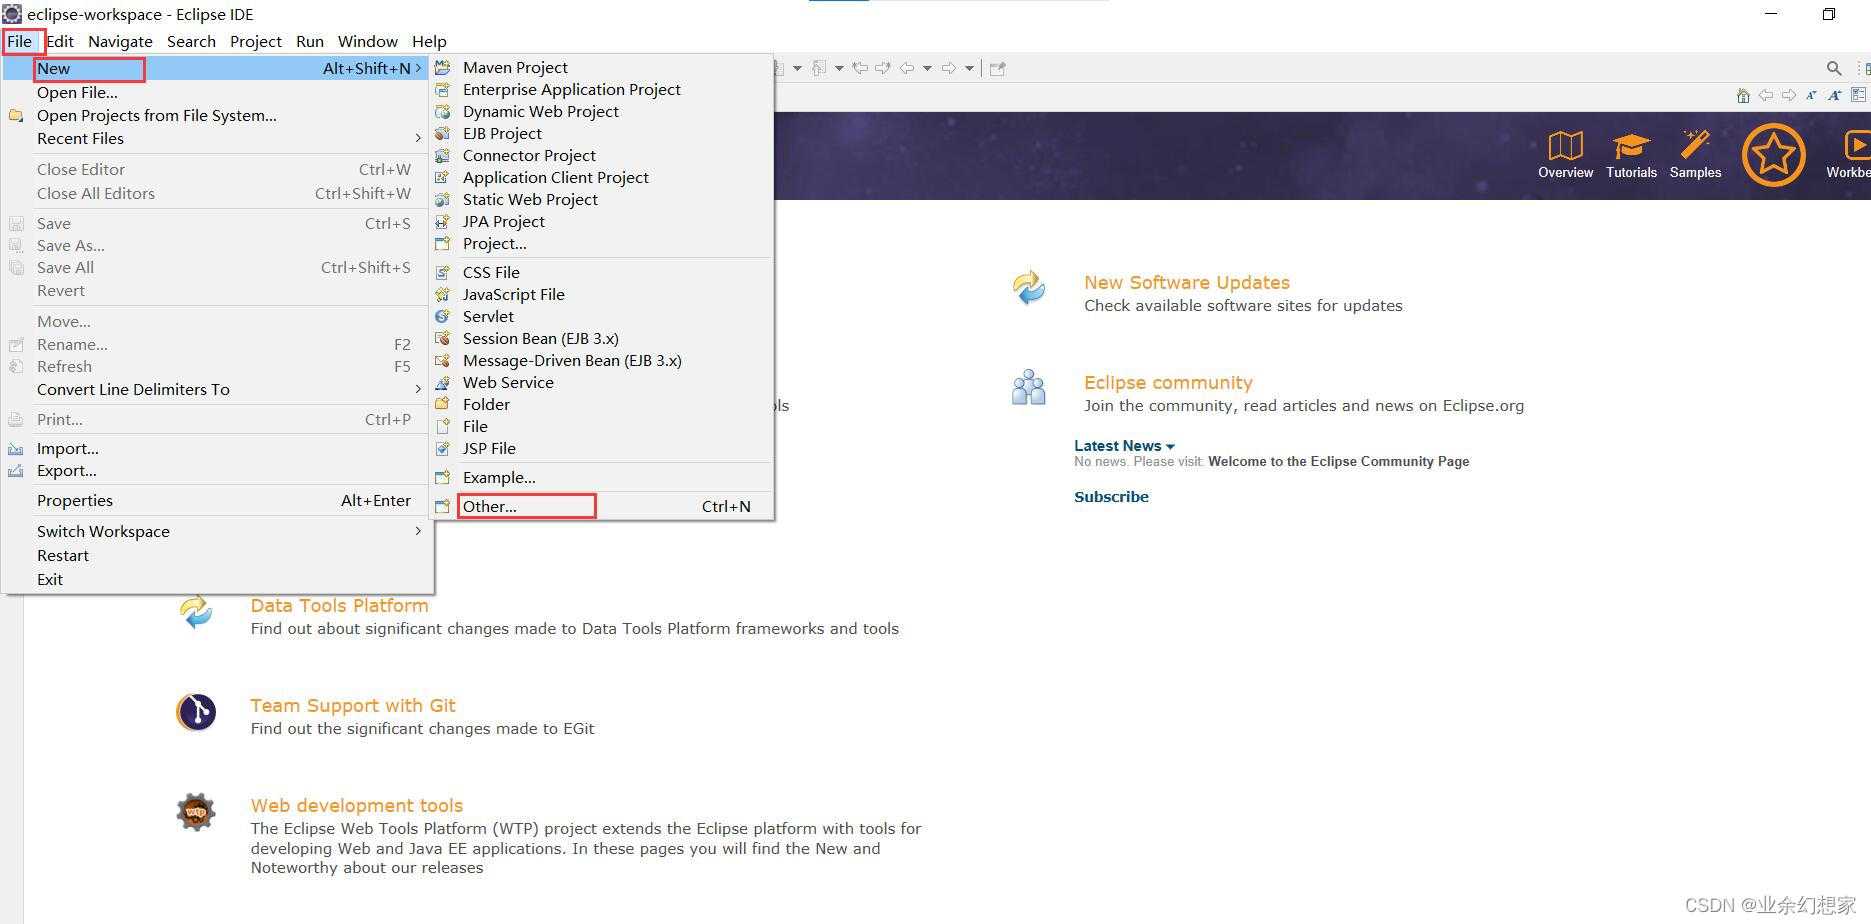Open Welcome to the Eclipse Community Page
Screen dimensions: 1871x924
tap(1339, 461)
